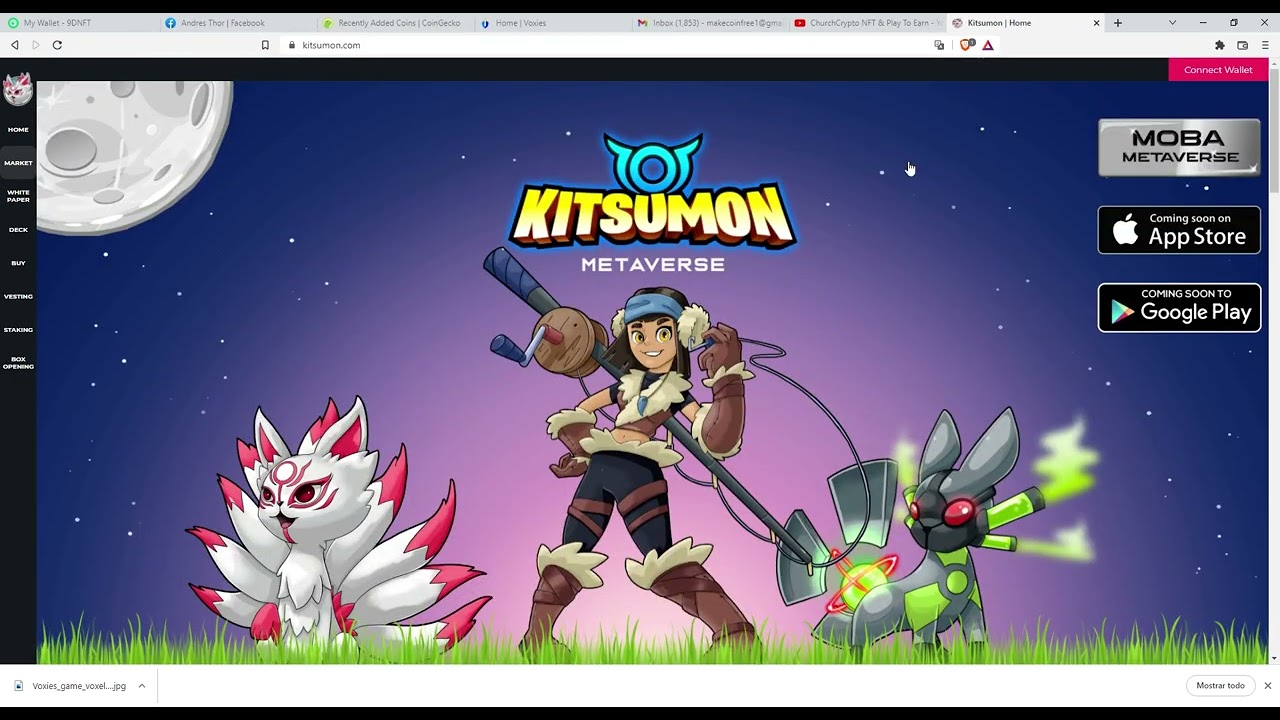
Task: Click the Brave Rewards triangle icon
Action: pos(988,45)
